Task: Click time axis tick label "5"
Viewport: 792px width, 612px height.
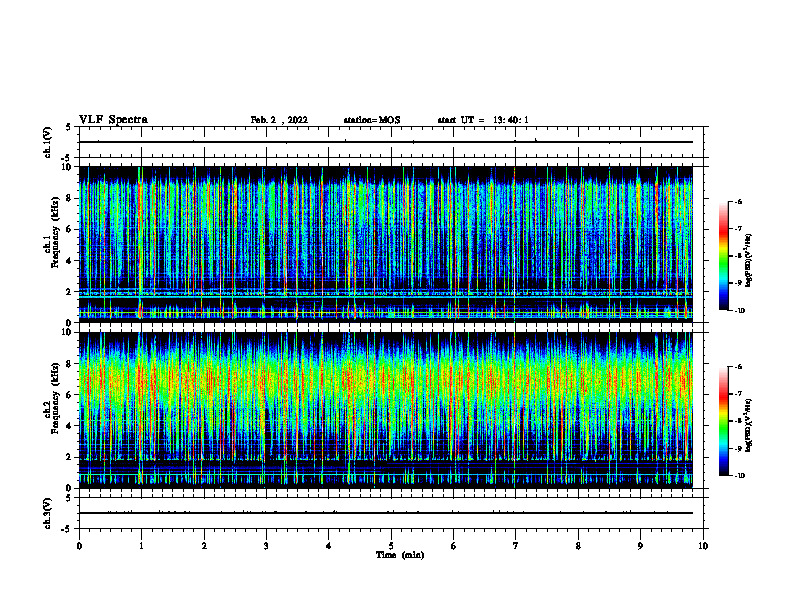Action: (x=391, y=546)
